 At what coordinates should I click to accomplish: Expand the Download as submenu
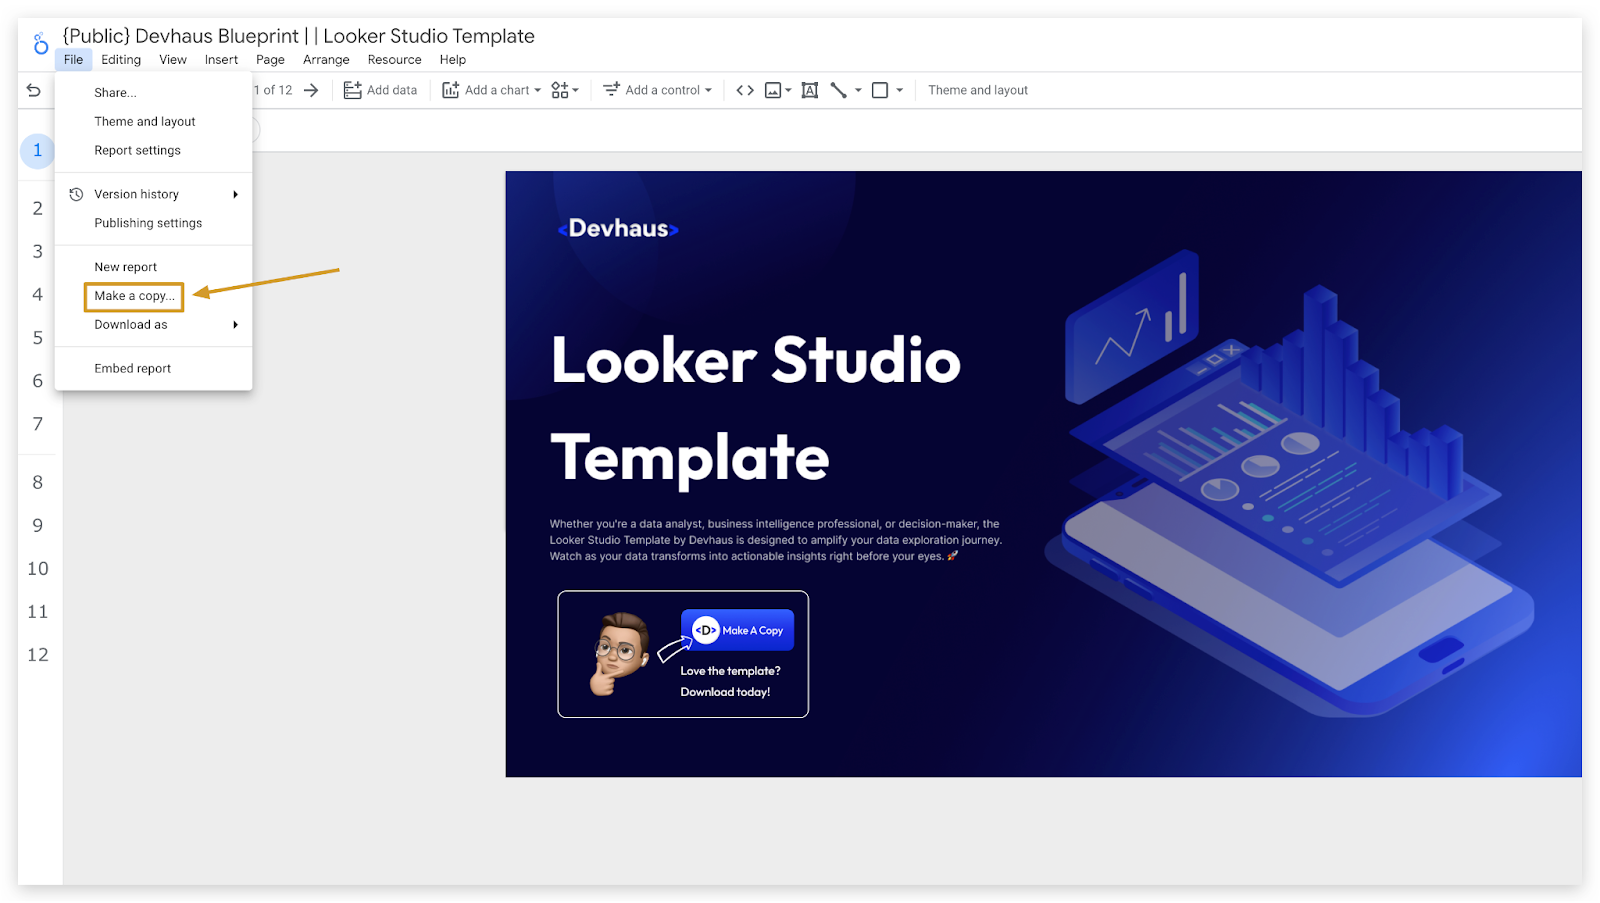(153, 325)
